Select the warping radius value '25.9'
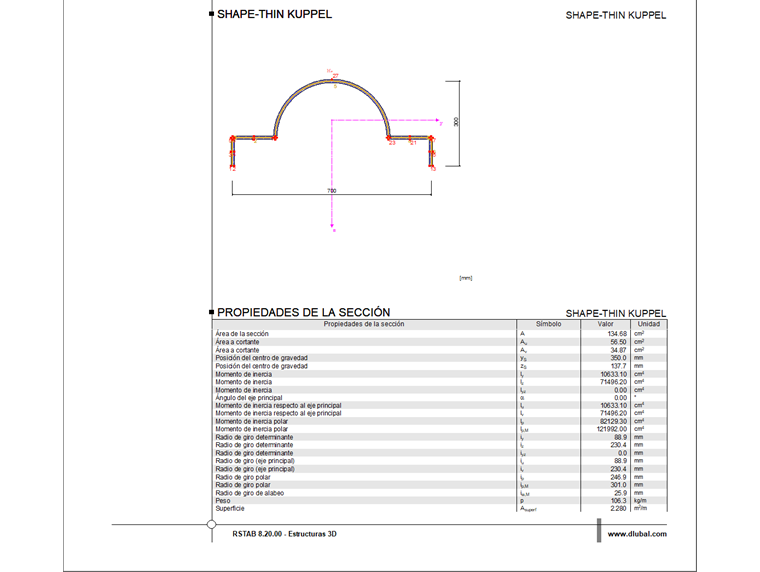Image resolution: width=760 pixels, height=572 pixels. pyautogui.click(x=620, y=493)
